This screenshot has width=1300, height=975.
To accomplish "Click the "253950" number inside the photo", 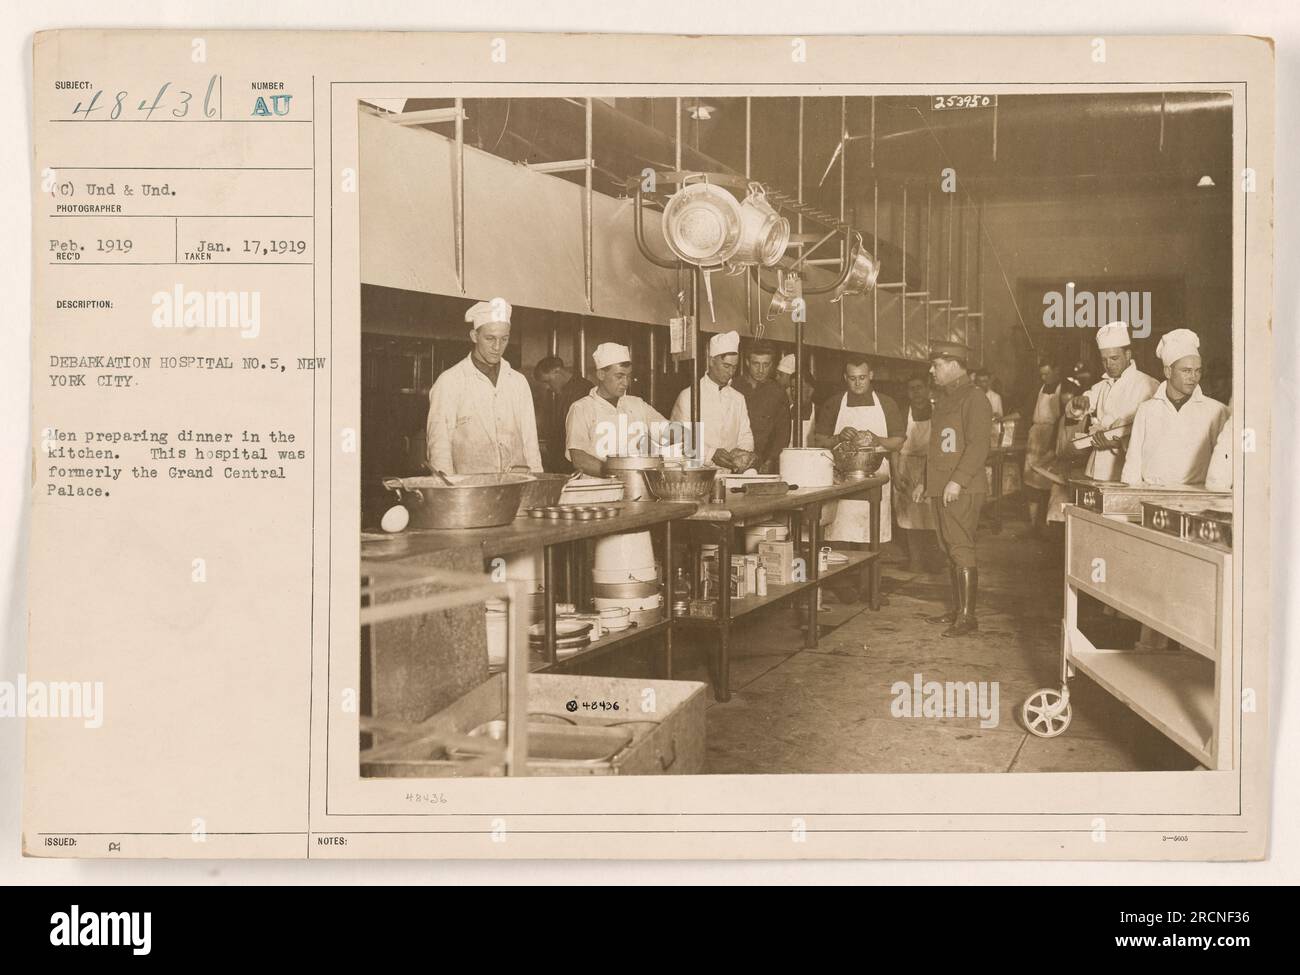I will [964, 102].
